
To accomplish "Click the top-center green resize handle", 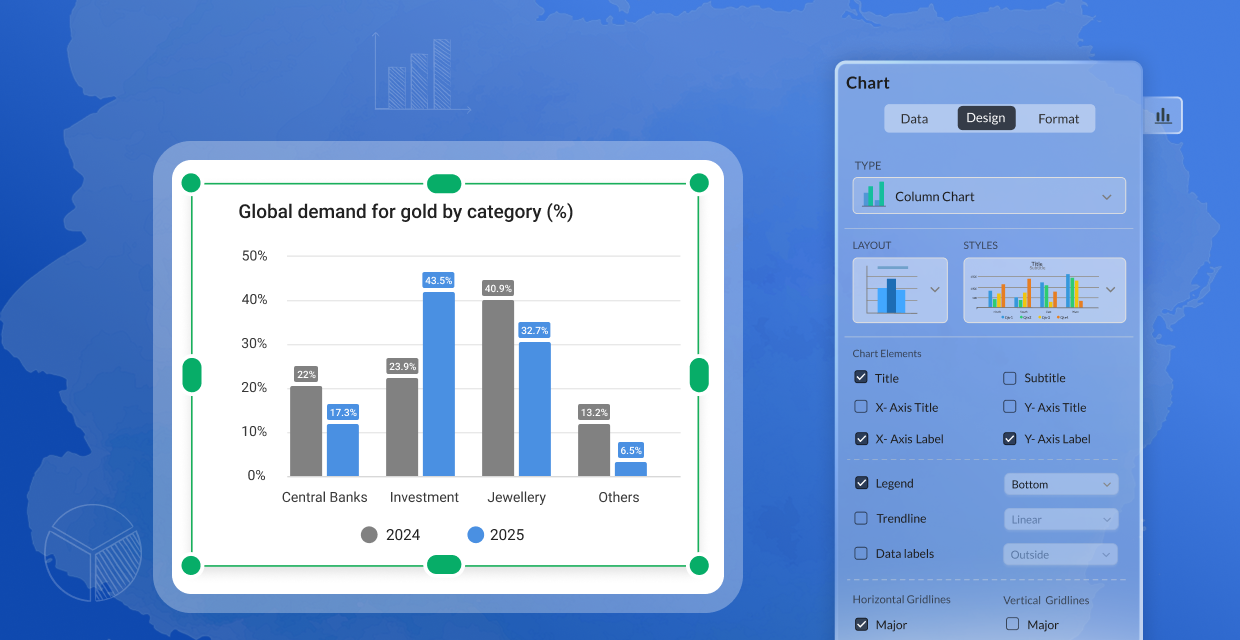I will pos(444,183).
